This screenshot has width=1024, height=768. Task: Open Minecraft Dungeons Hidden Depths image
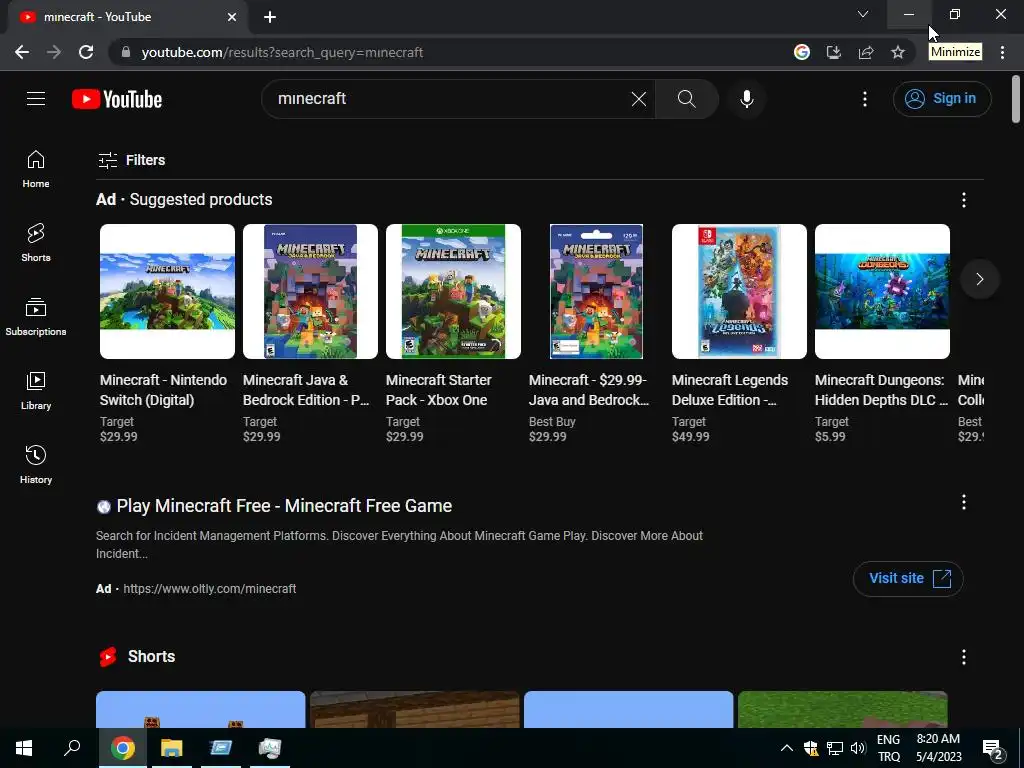click(x=882, y=291)
